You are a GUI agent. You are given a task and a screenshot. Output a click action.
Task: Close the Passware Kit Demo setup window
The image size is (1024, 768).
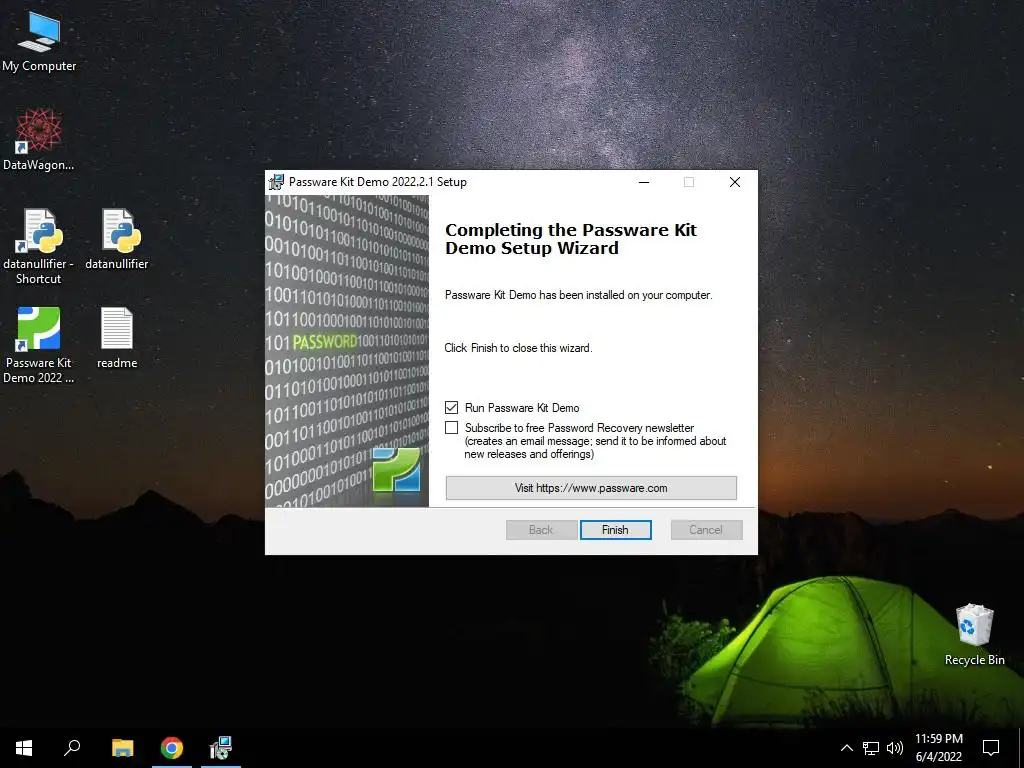tap(735, 182)
